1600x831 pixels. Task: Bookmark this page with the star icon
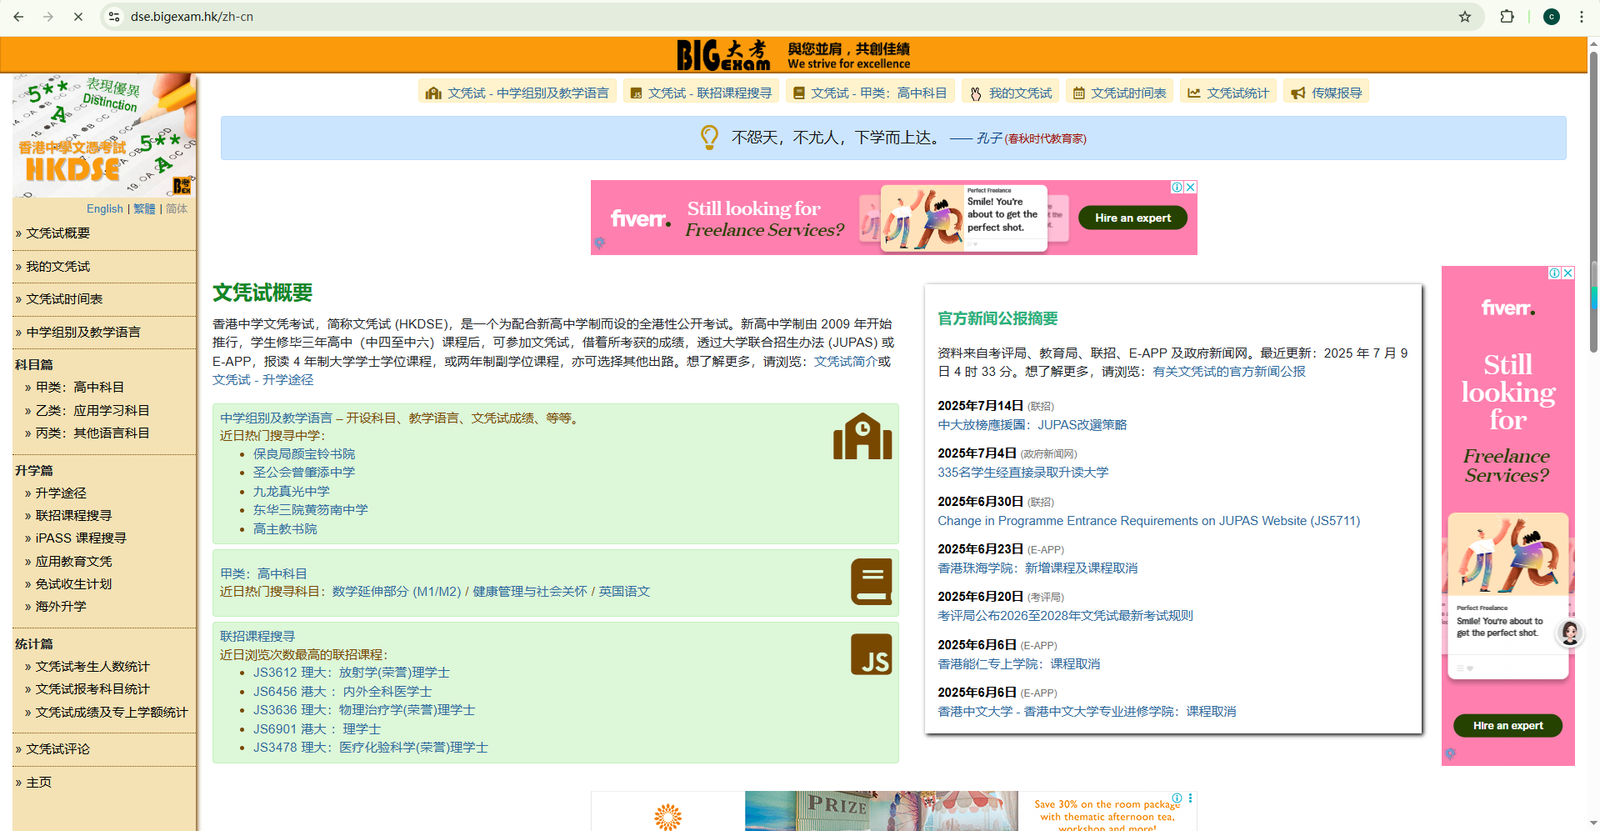click(x=1465, y=17)
